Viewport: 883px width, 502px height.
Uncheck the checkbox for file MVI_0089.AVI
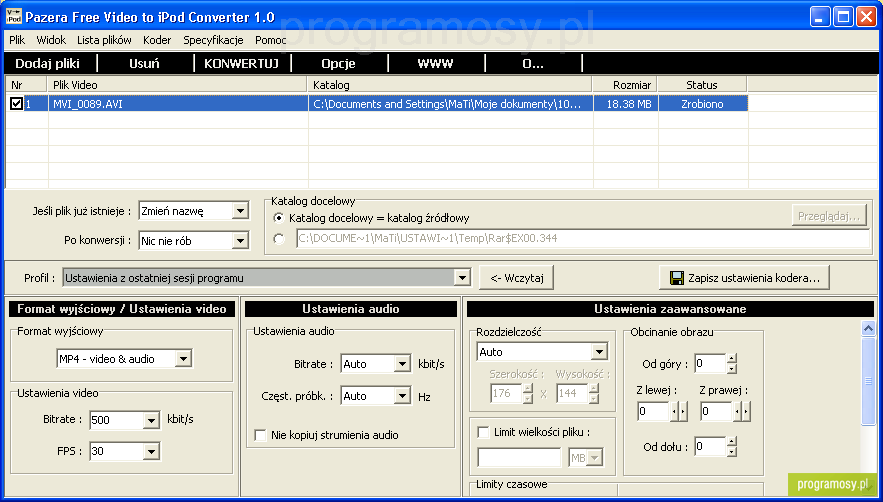(16, 104)
